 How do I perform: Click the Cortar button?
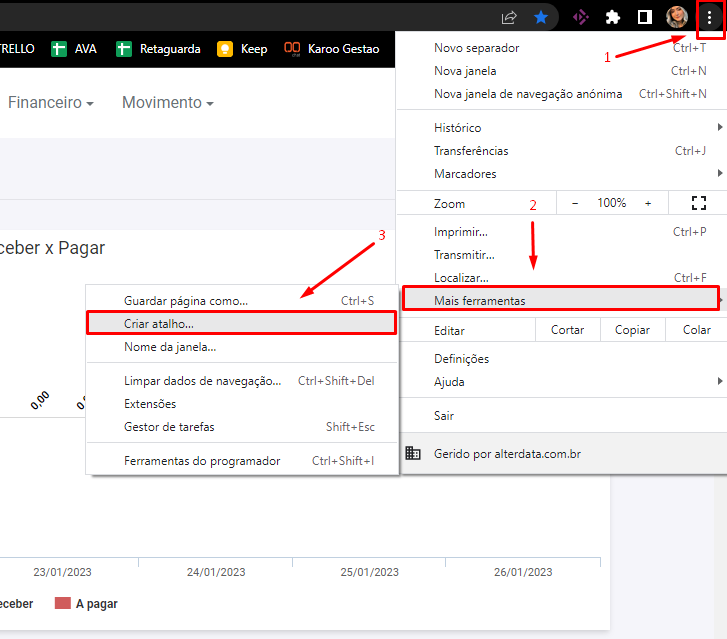pyautogui.click(x=568, y=330)
